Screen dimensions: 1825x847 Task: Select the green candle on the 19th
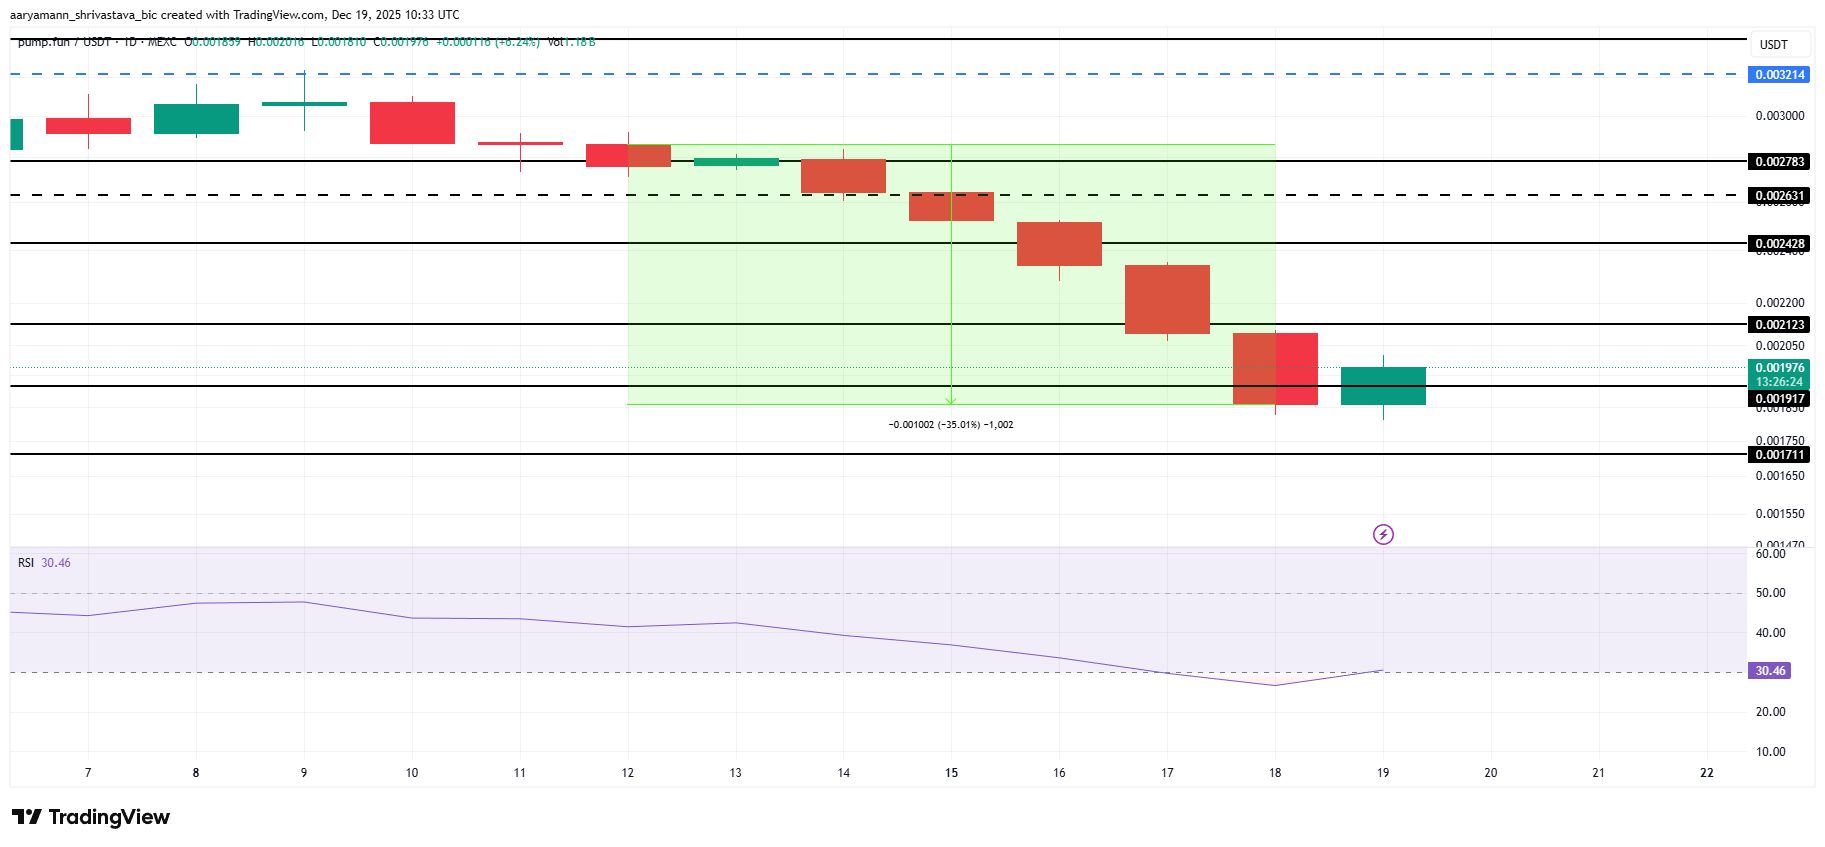(x=1383, y=386)
